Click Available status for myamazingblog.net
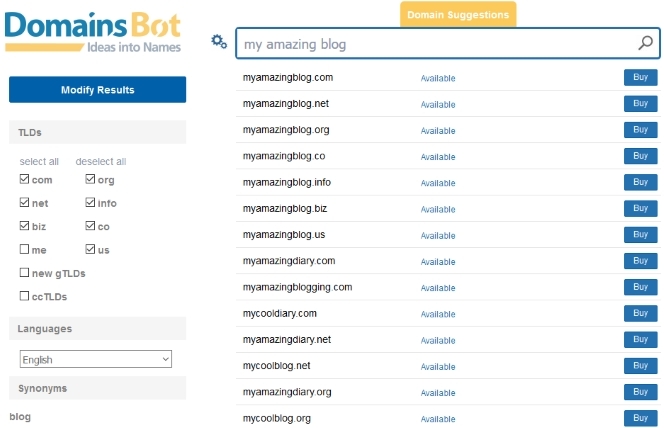 tap(438, 105)
